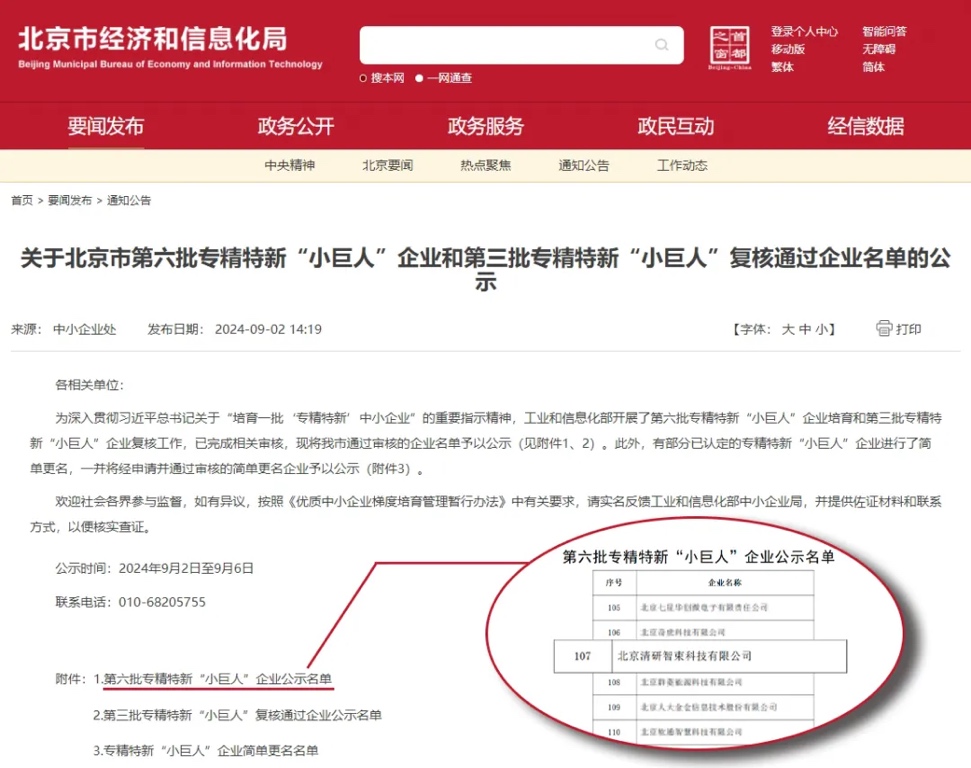Click the announcement headline text
This screenshot has width=971, height=768.
[x=486, y=269]
